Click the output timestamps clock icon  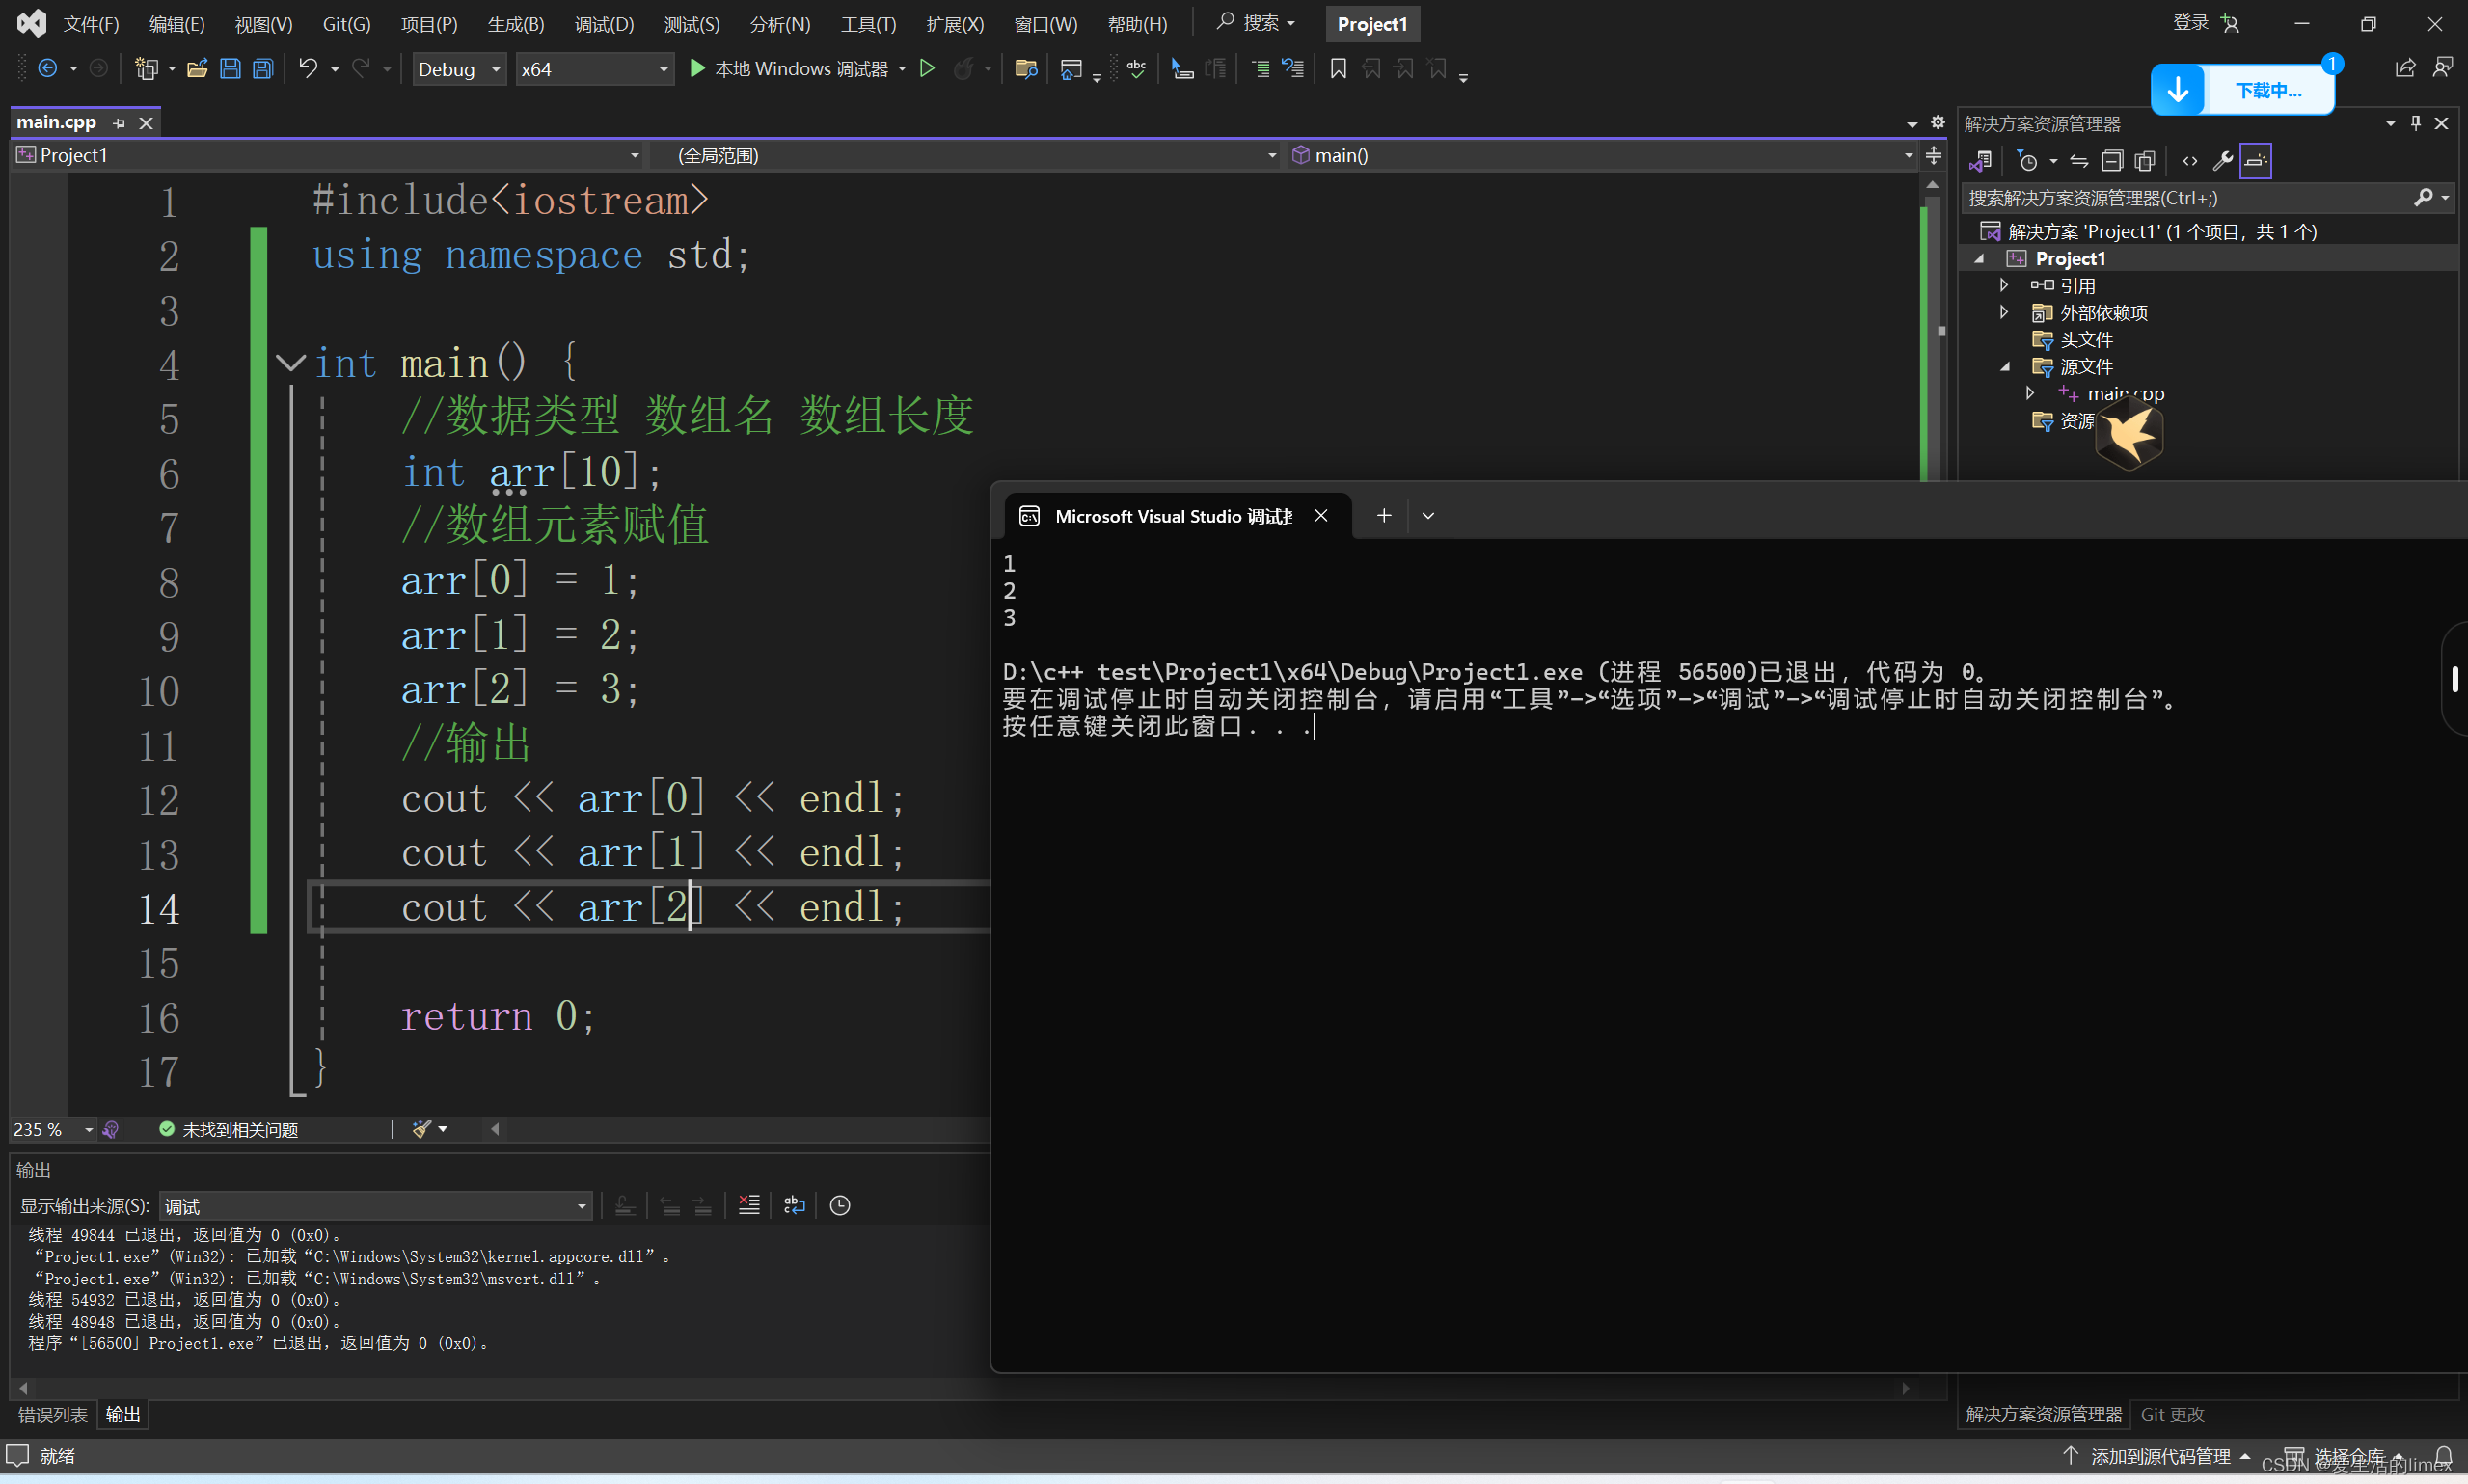(x=840, y=1206)
